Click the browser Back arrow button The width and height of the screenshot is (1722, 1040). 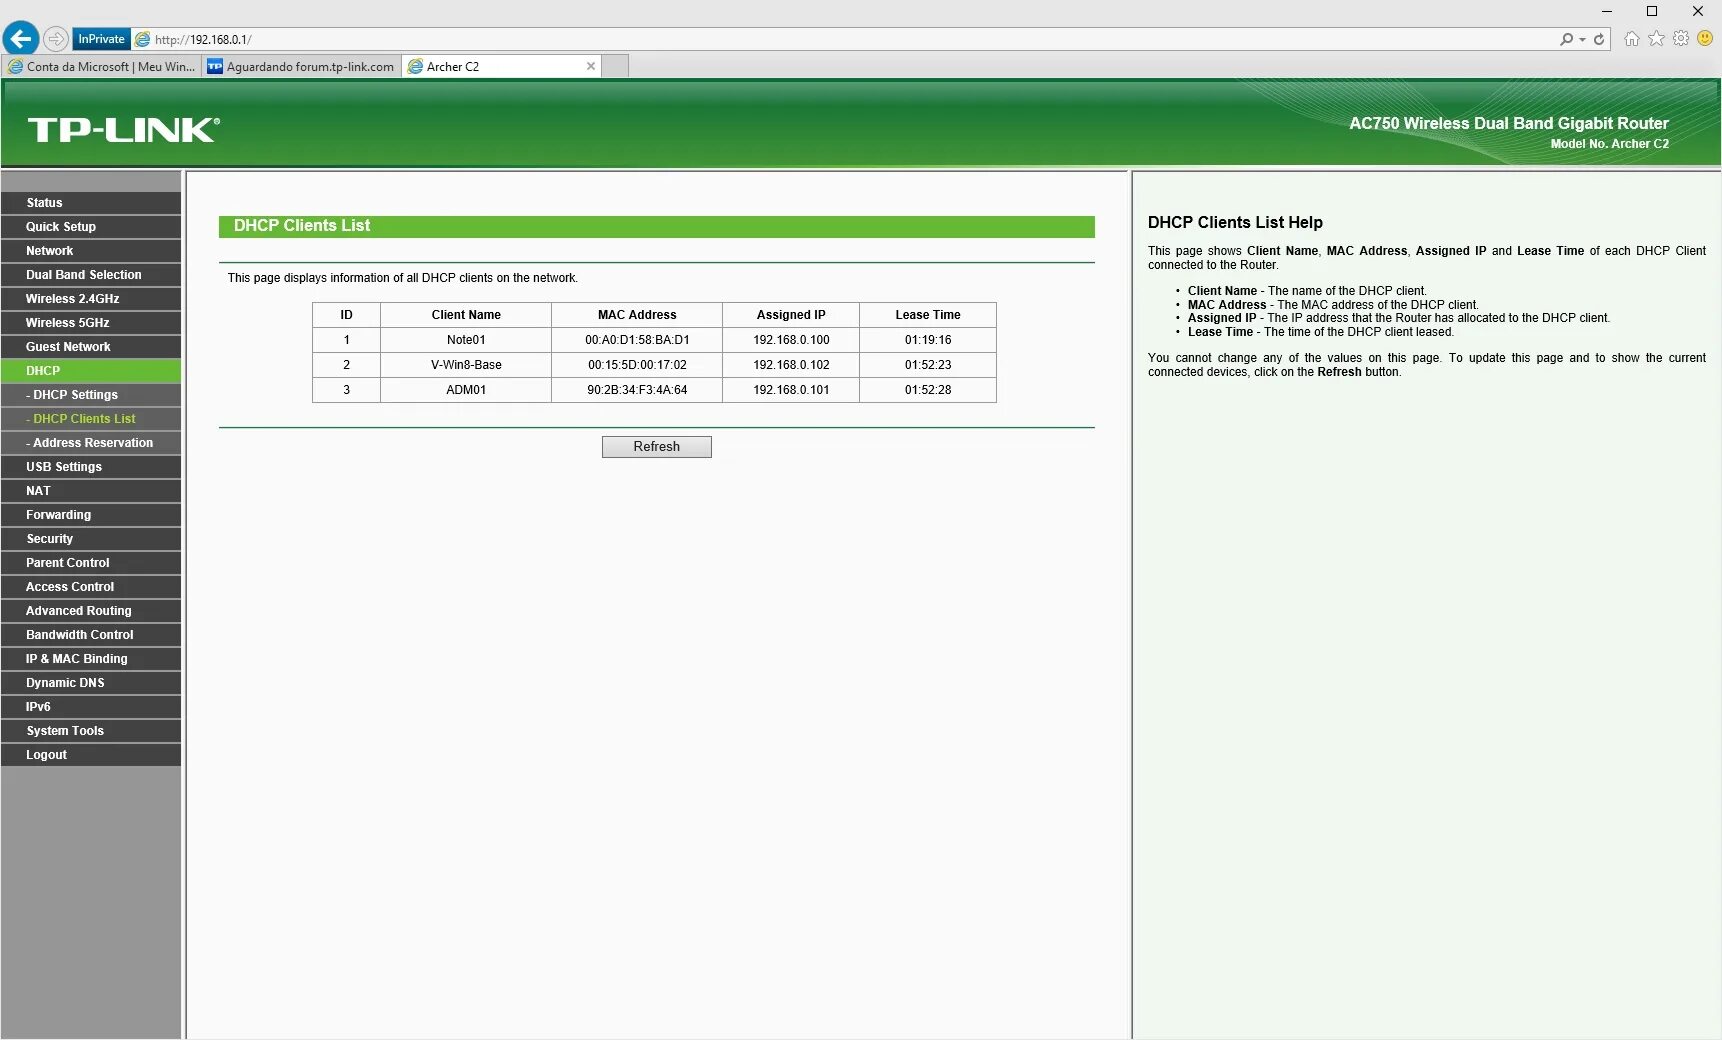click(x=21, y=38)
